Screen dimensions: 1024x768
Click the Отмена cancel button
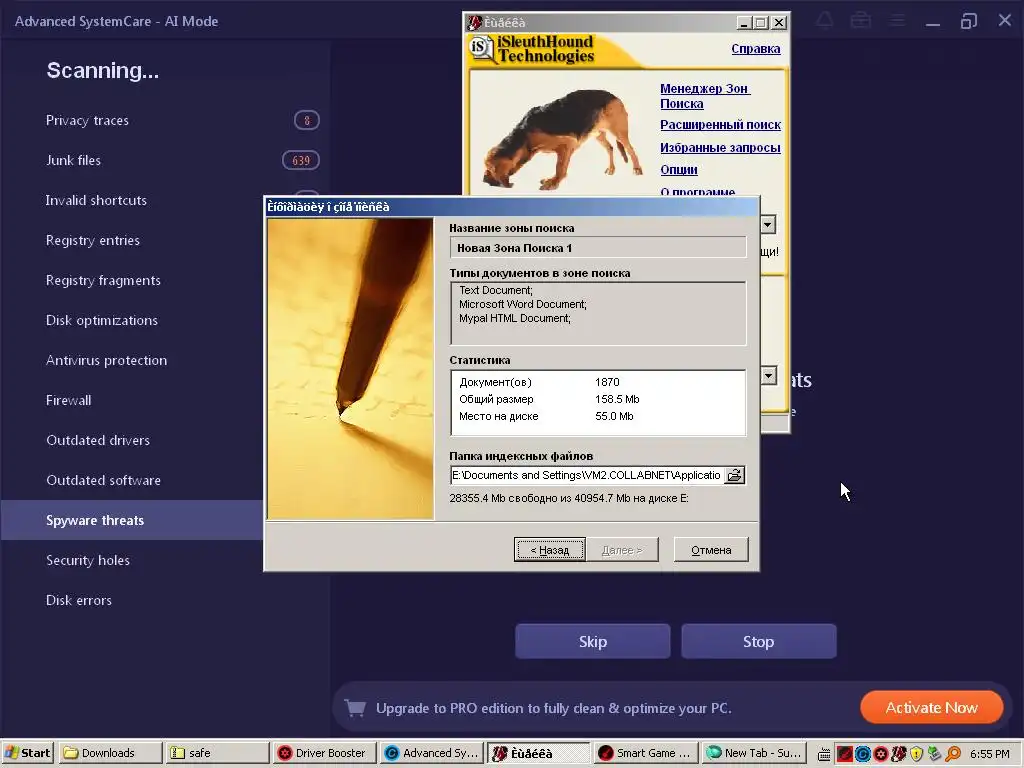coord(711,549)
